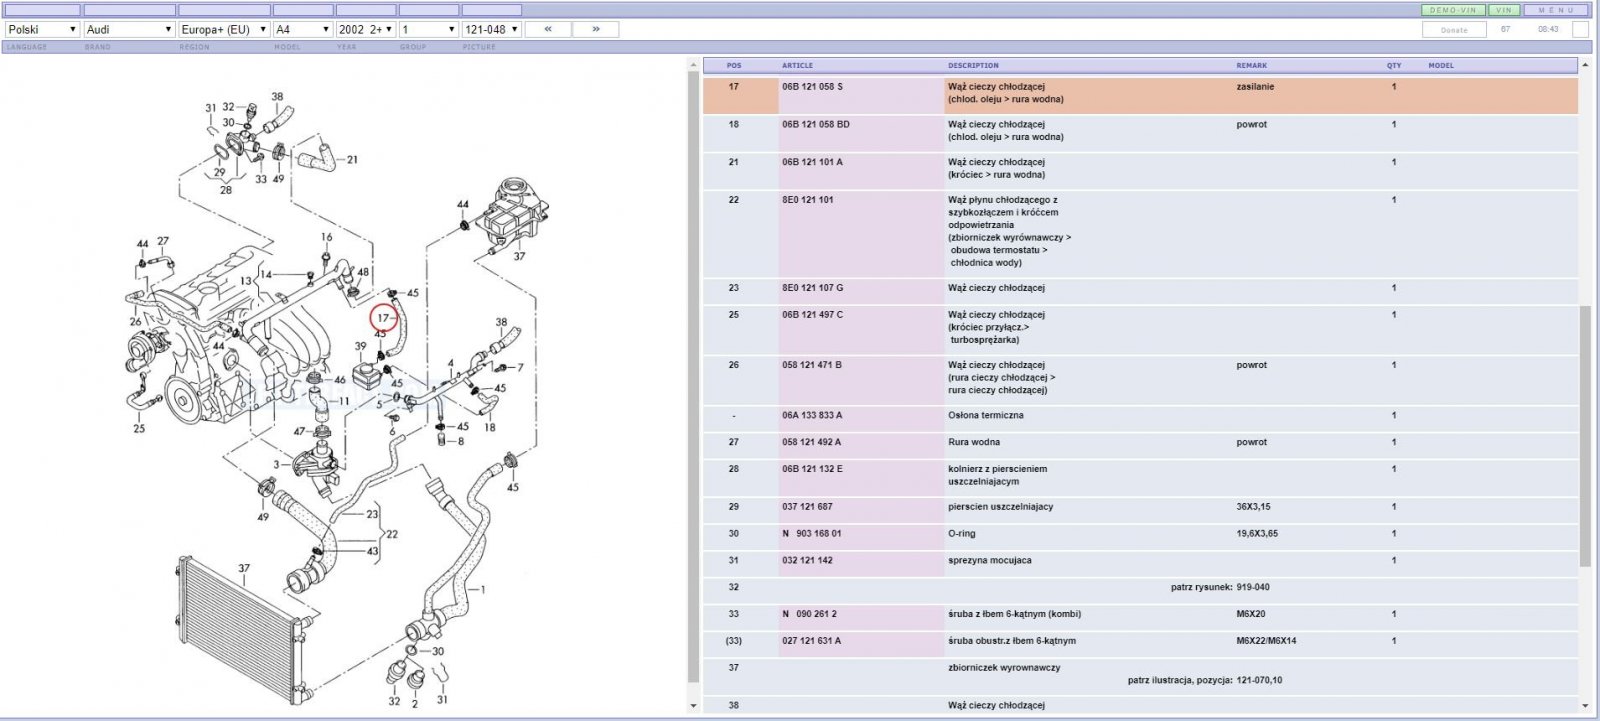Click the scroll-down arrow at table's right edge
The image size is (1600, 721).
click(x=1584, y=706)
